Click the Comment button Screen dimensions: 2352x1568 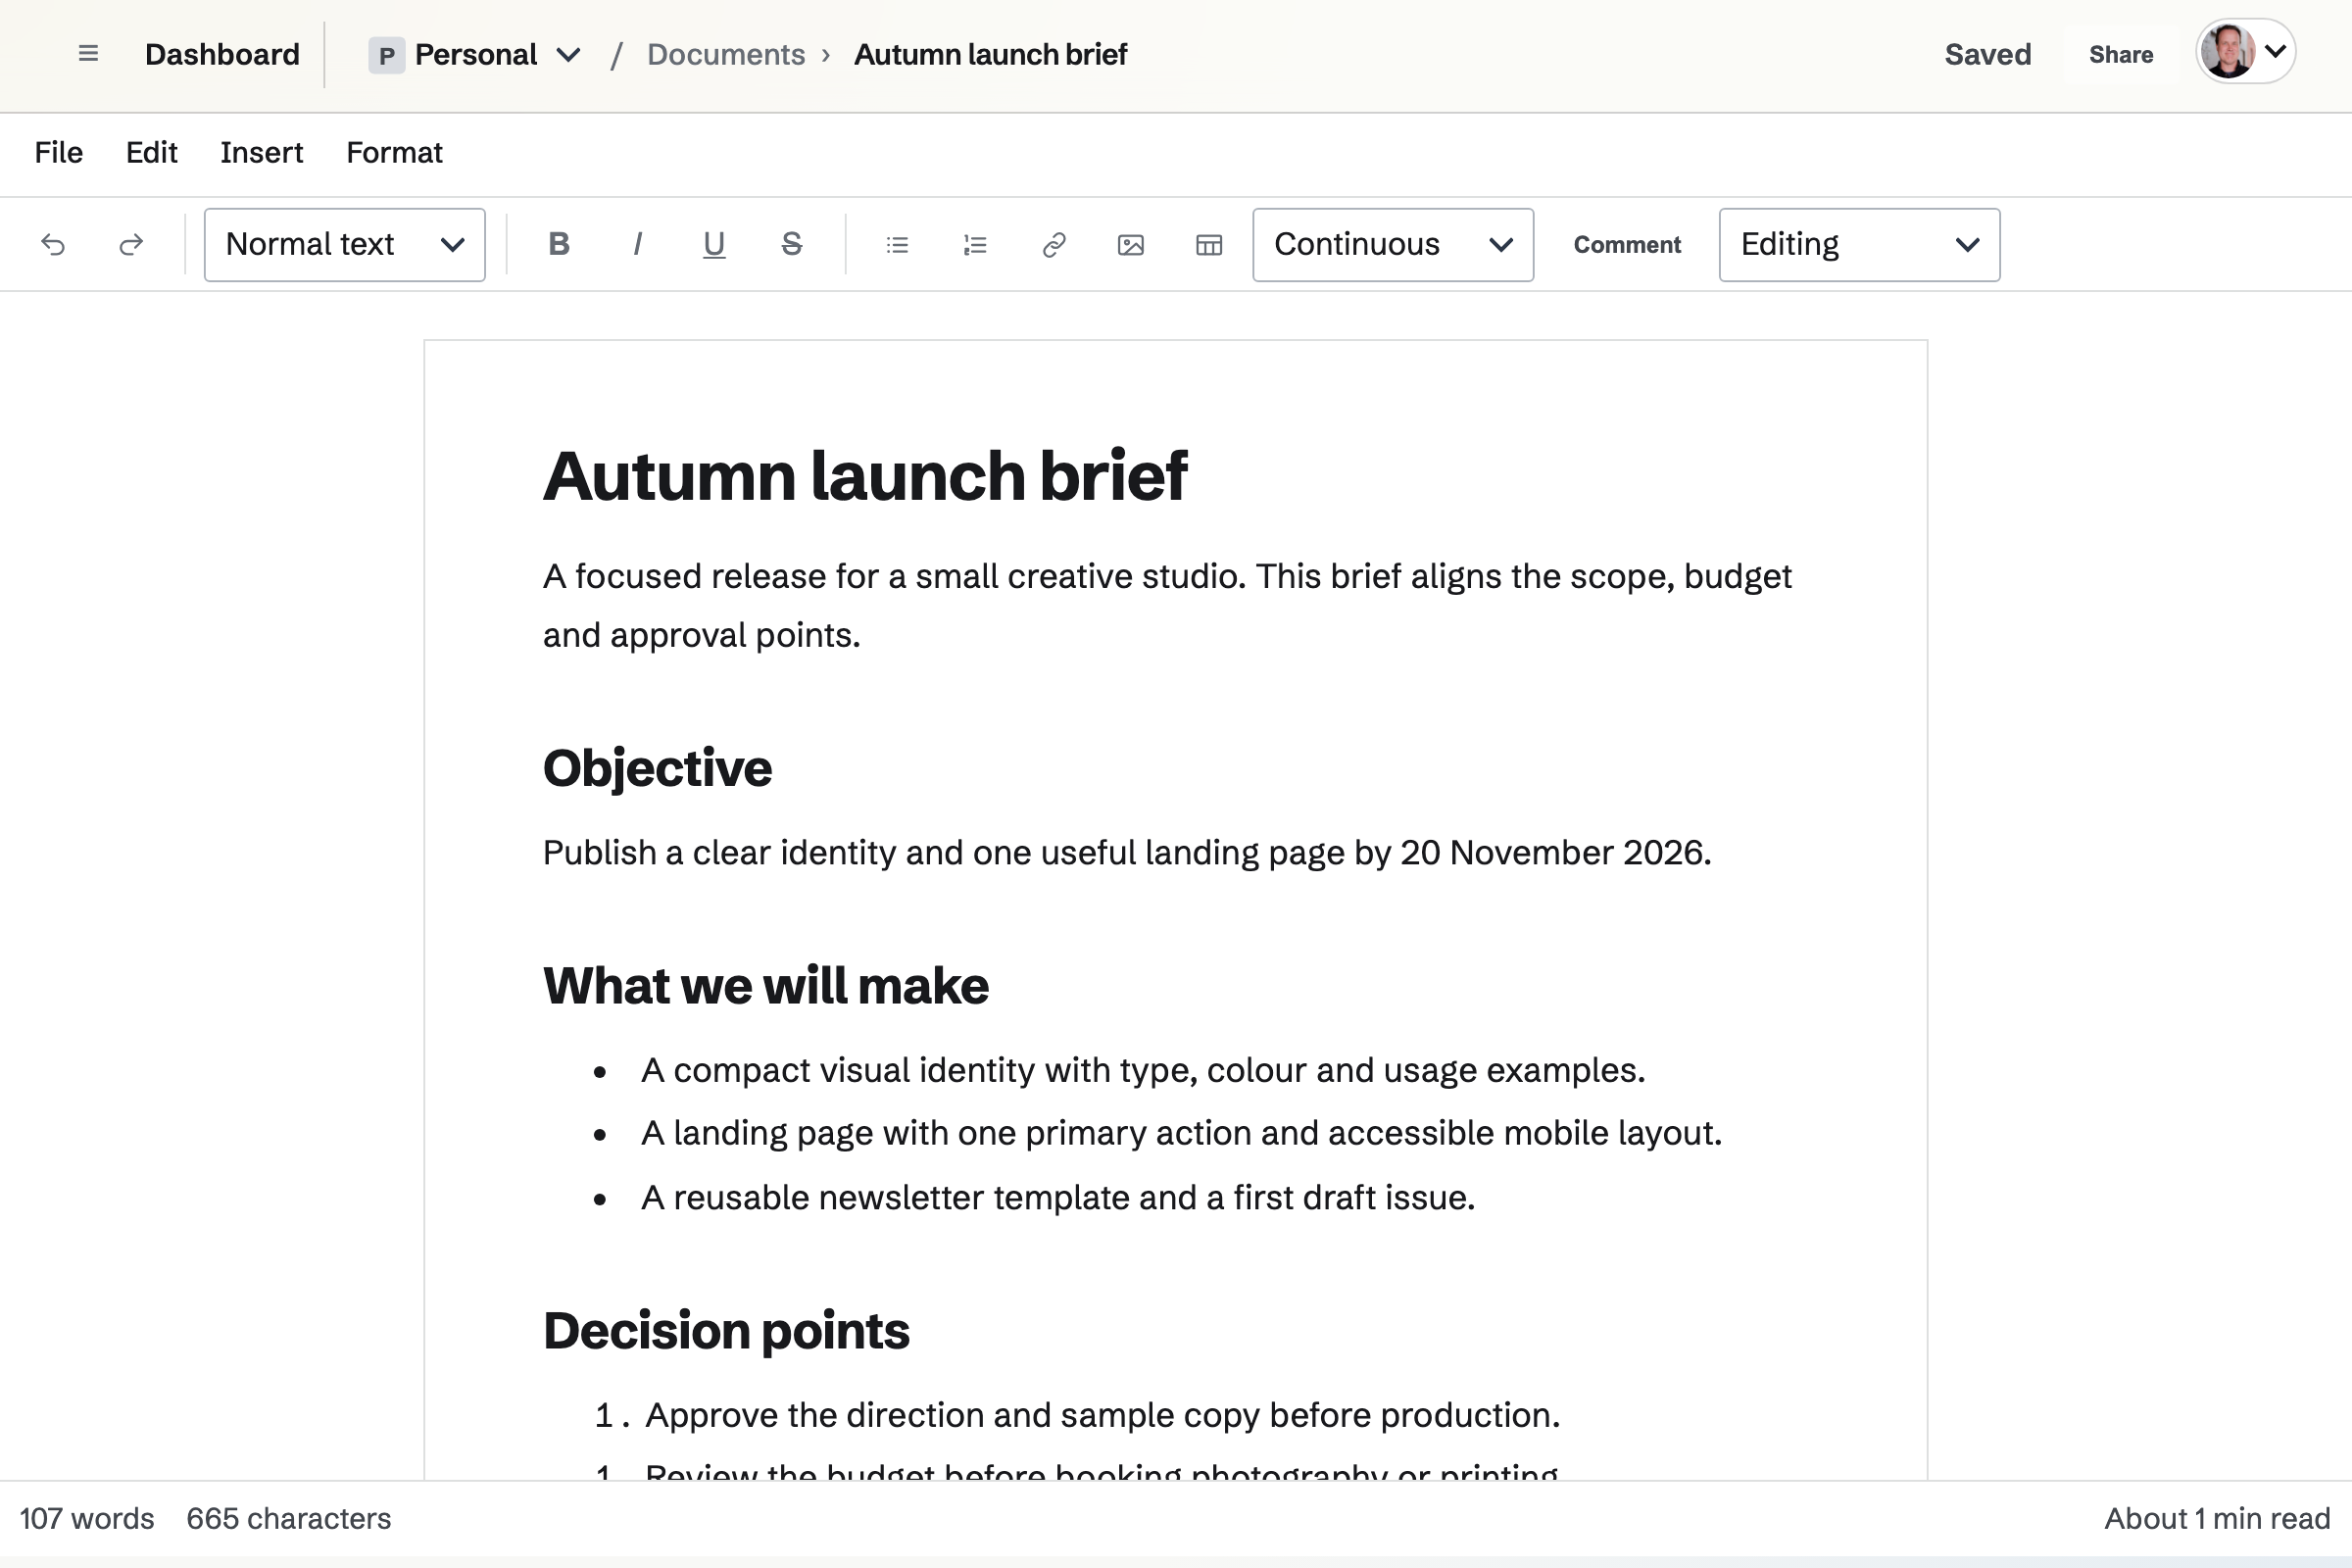(1627, 245)
